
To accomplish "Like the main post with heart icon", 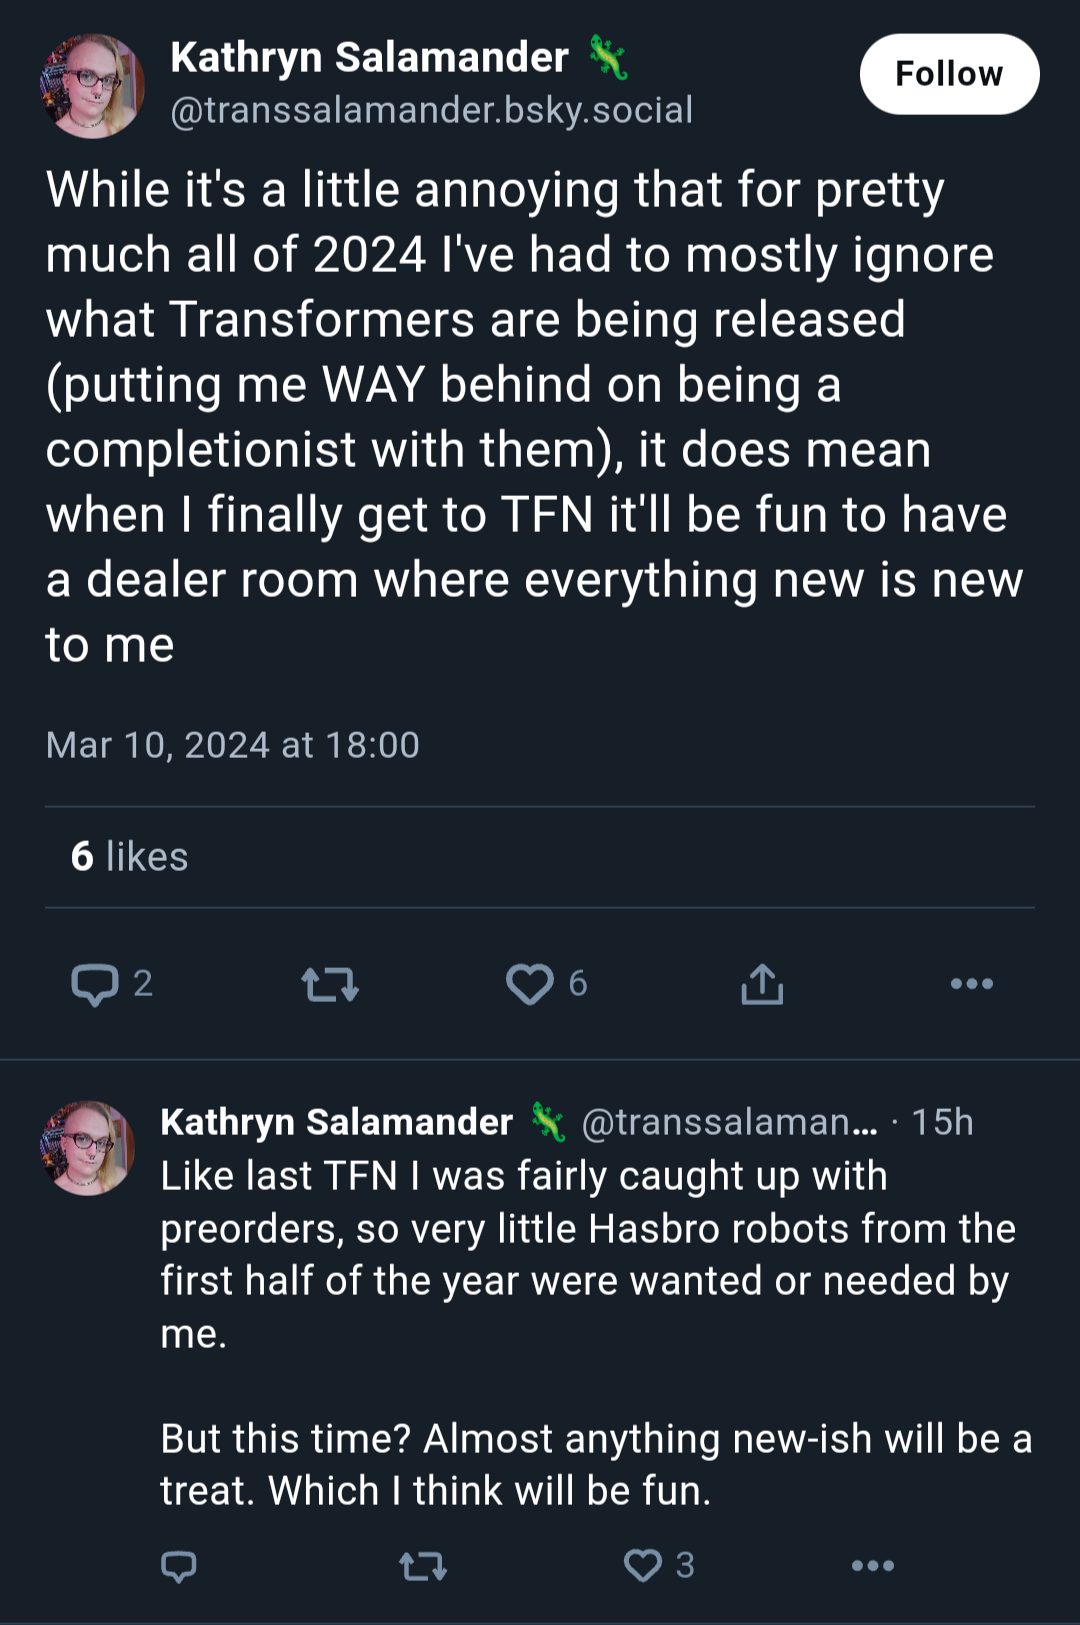I will coord(546,984).
